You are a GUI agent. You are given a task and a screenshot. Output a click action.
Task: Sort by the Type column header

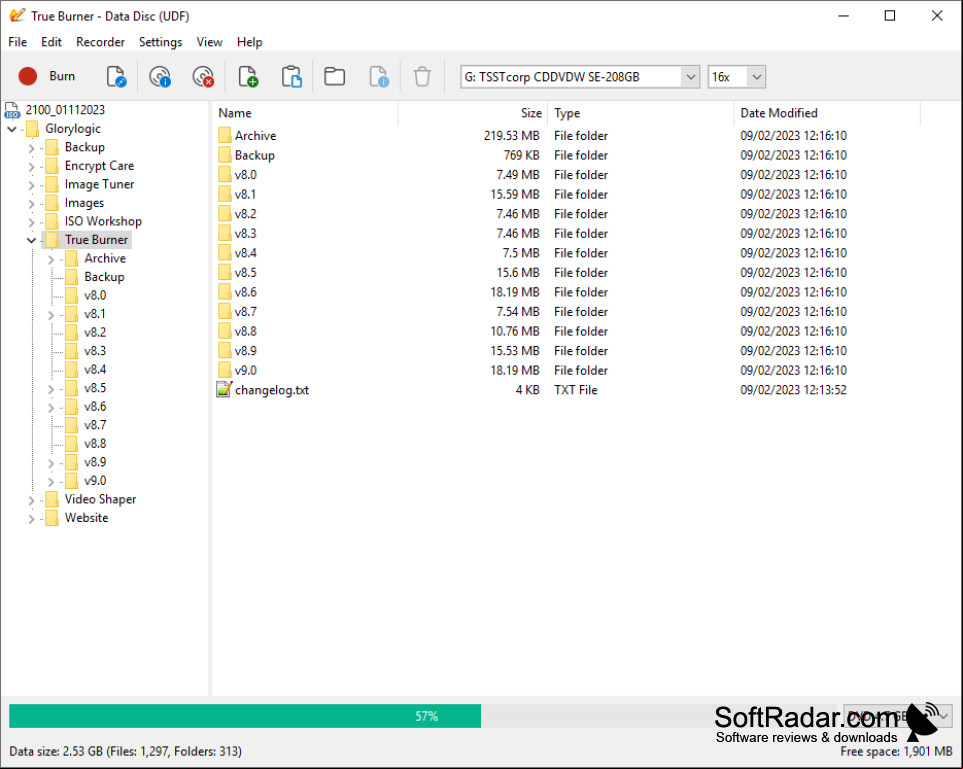[642, 113]
